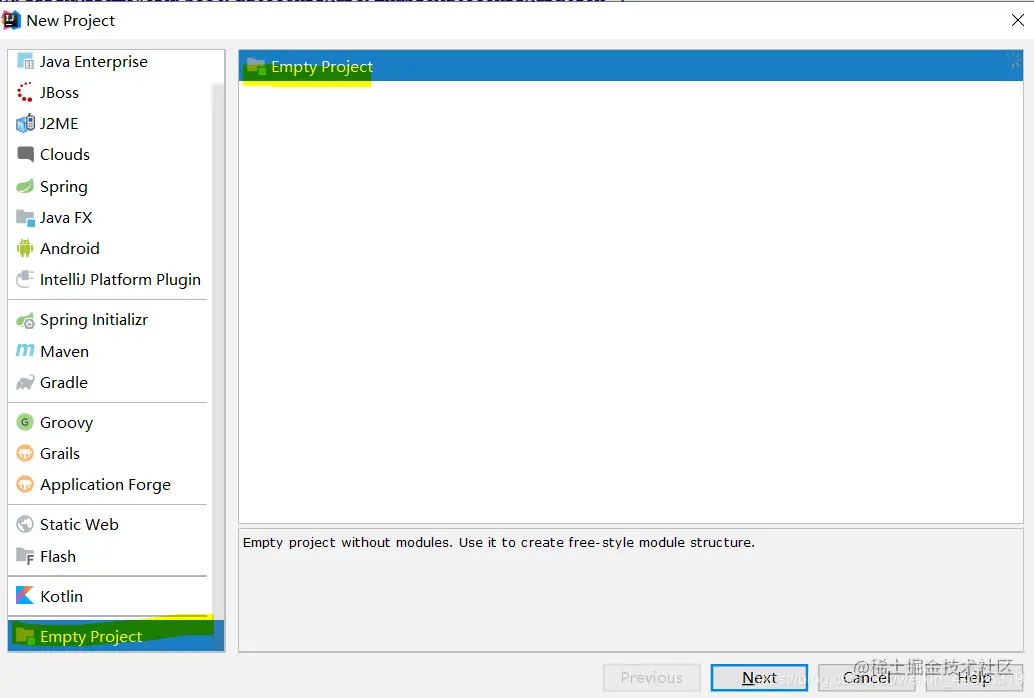This screenshot has width=1034, height=698.
Task: Click the Spring Initializr icon
Action: pos(25,320)
